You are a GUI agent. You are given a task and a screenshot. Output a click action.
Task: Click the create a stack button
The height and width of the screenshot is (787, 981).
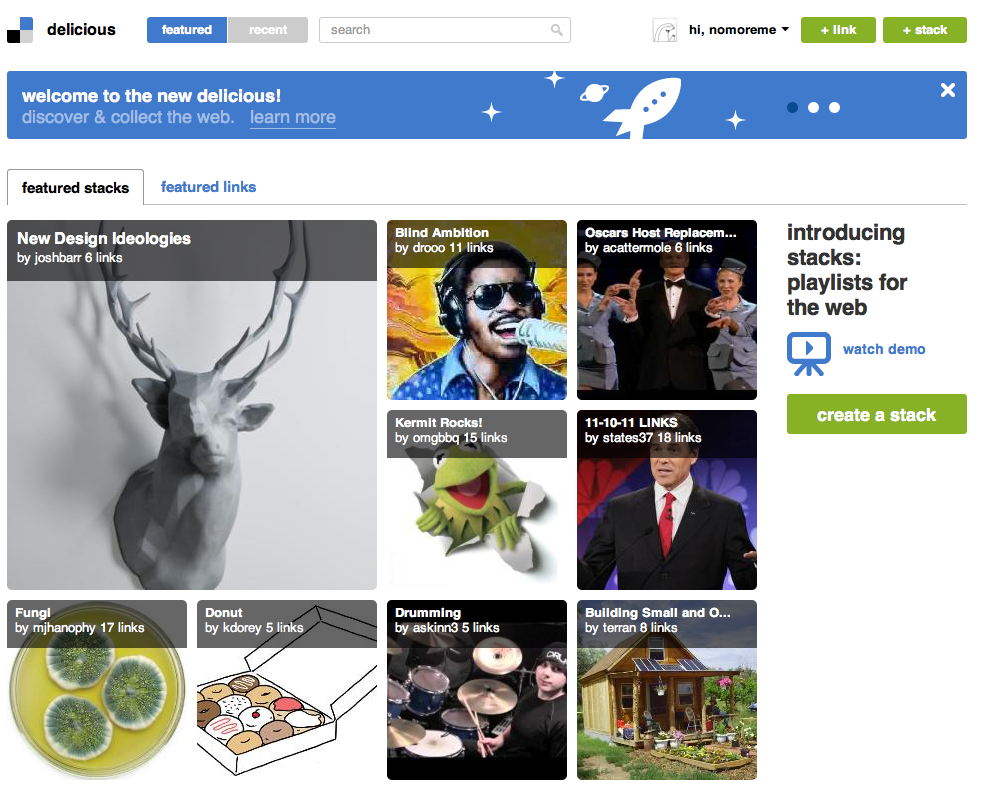pyautogui.click(x=877, y=414)
